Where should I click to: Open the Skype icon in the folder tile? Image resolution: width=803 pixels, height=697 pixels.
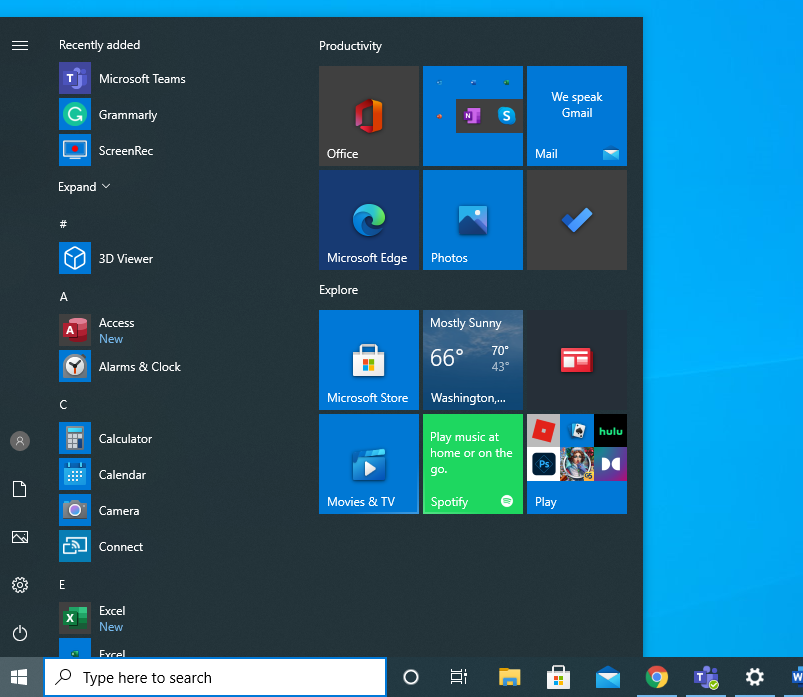[x=506, y=116]
